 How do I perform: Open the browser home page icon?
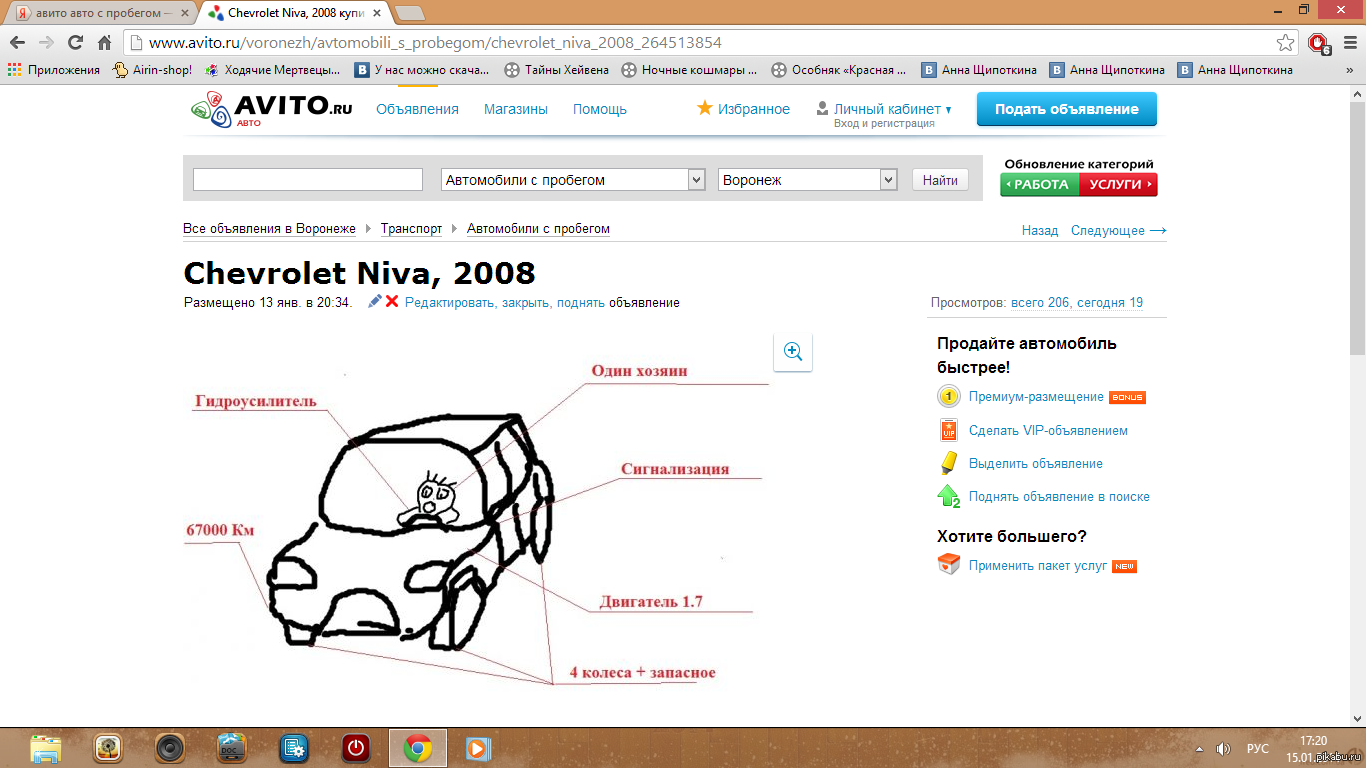click(x=104, y=43)
